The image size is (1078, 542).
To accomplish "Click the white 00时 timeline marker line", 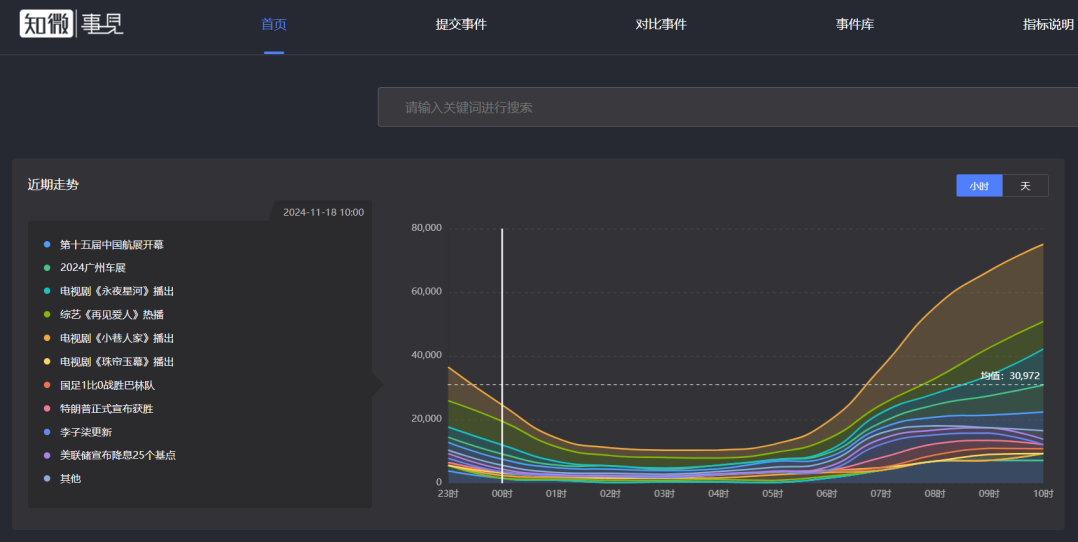I will 502,350.
